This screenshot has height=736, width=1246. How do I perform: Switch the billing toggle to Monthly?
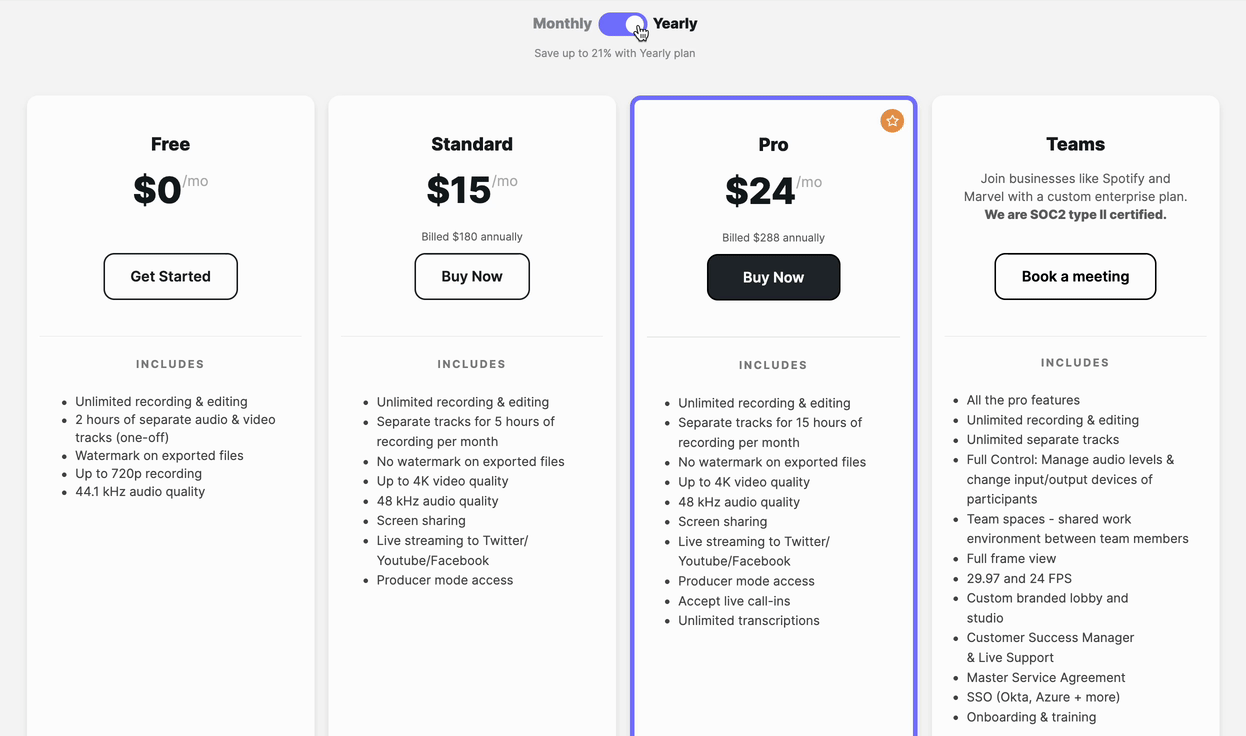pyautogui.click(x=623, y=23)
